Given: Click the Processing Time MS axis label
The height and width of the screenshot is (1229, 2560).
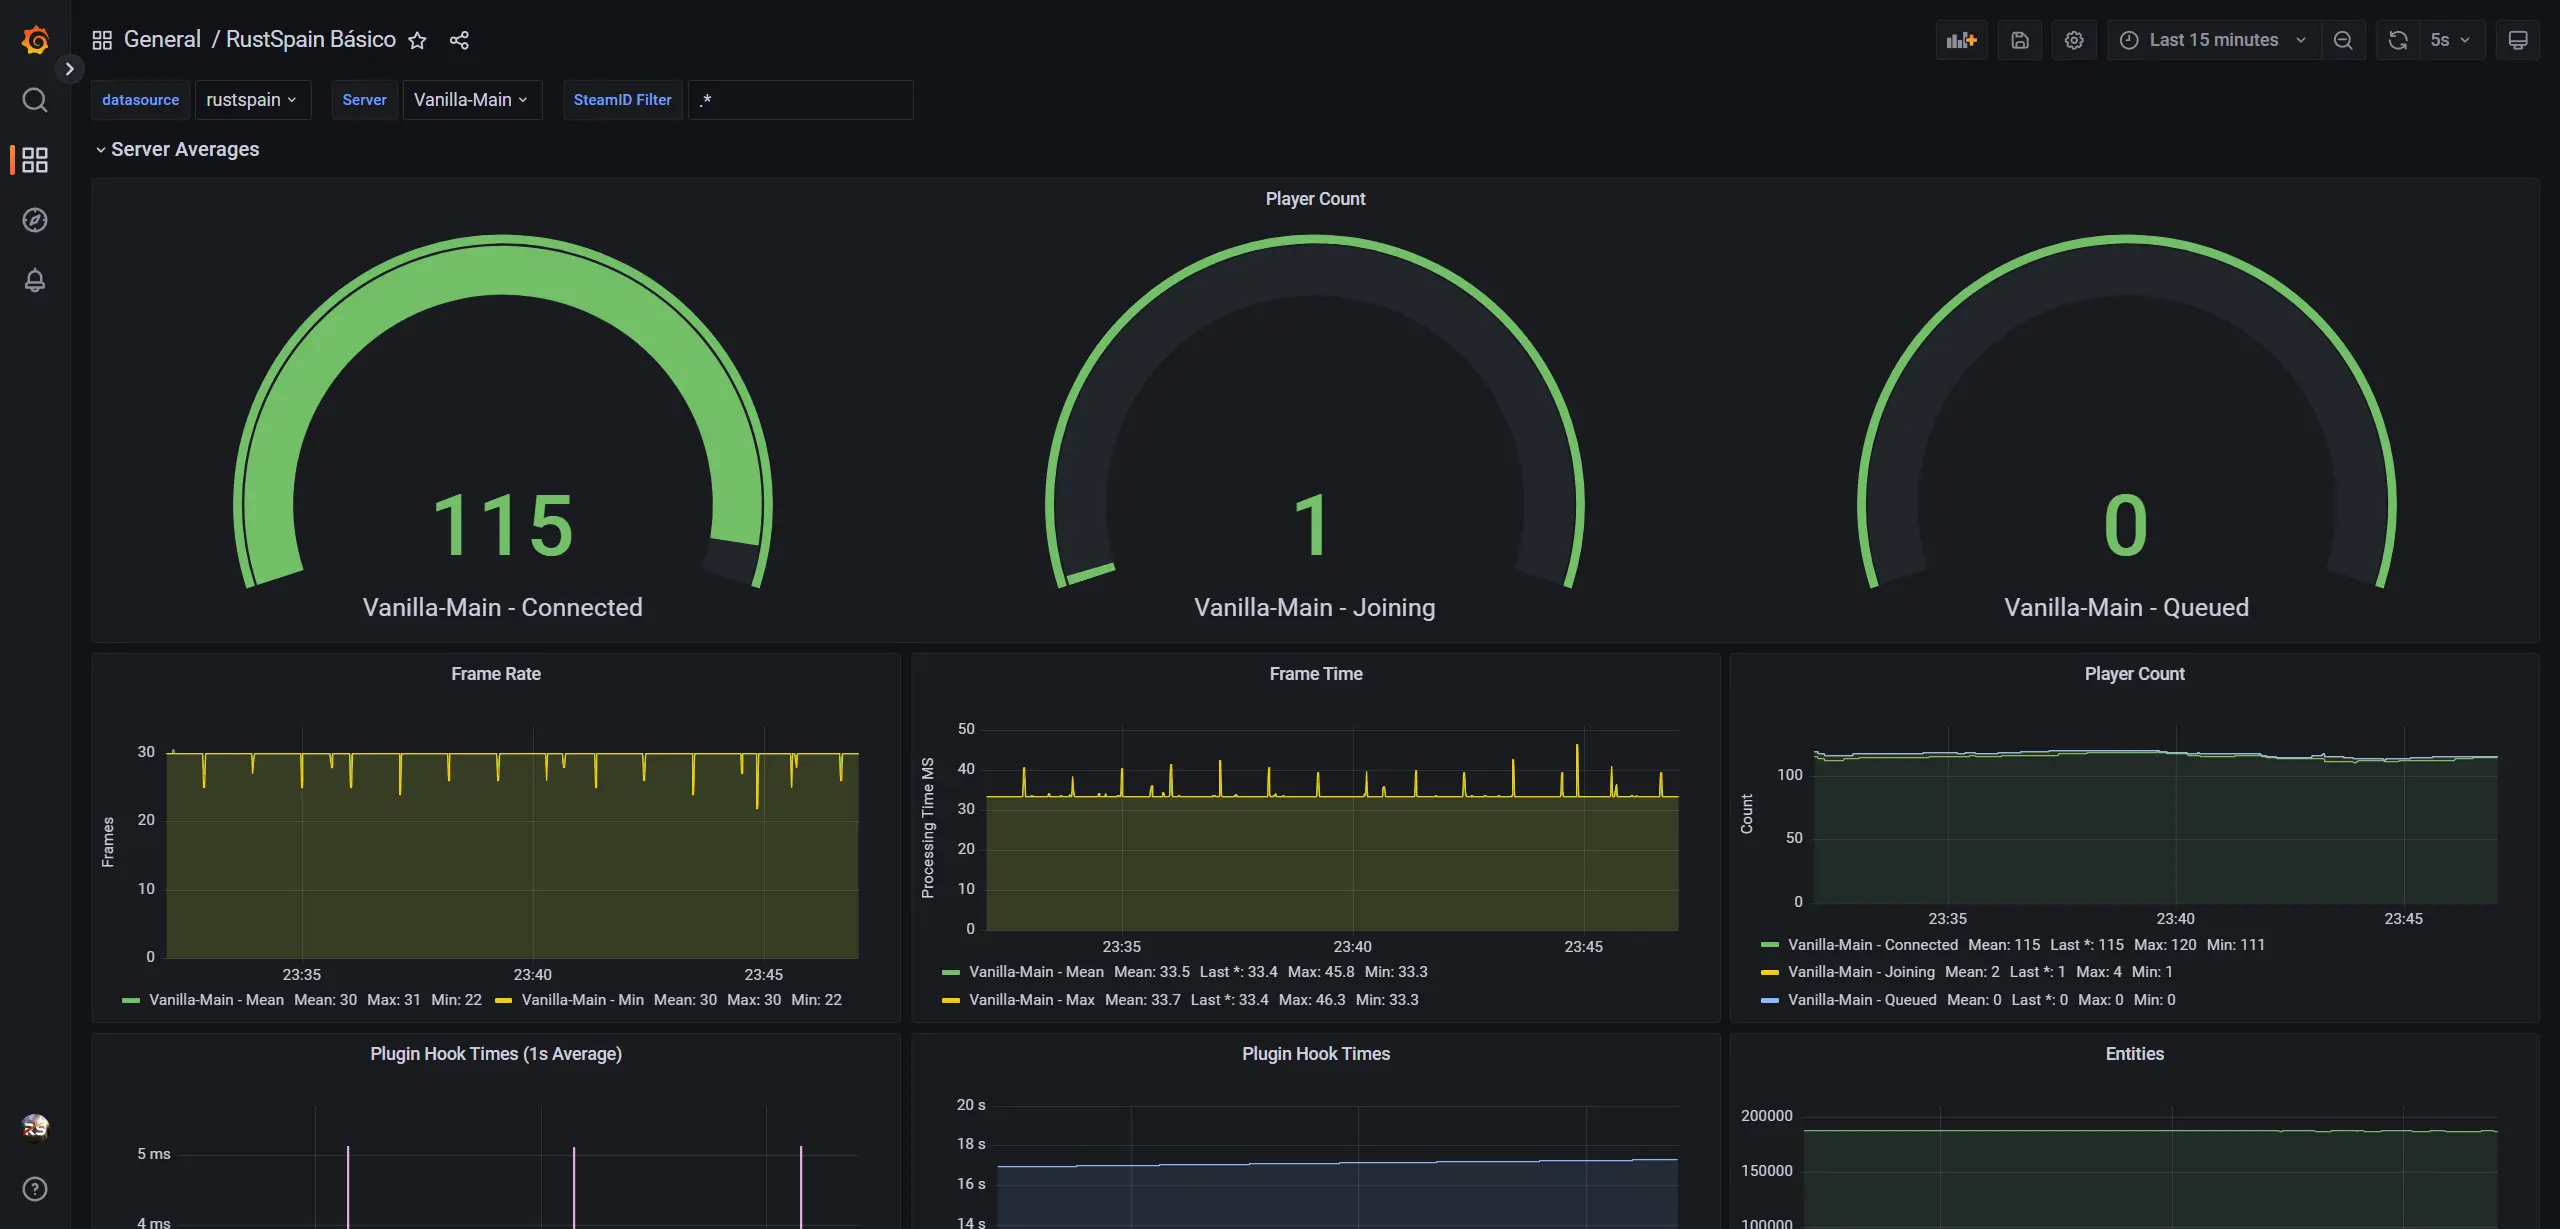Looking at the screenshot, I should coord(928,827).
